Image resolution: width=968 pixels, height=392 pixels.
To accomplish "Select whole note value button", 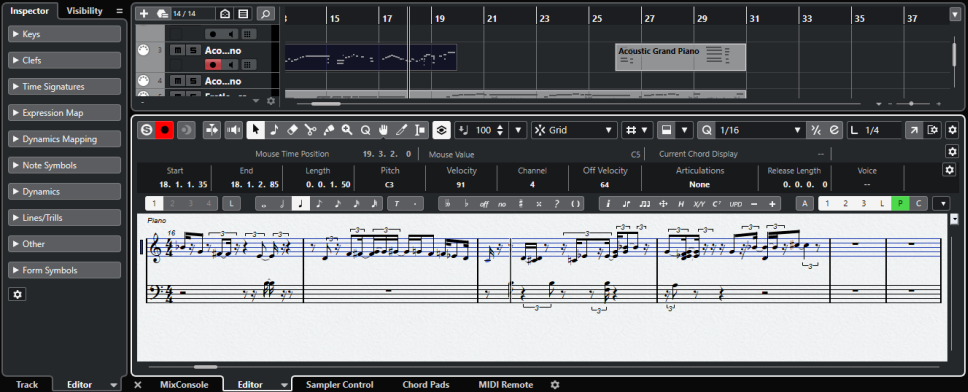I will pyautogui.click(x=264, y=204).
